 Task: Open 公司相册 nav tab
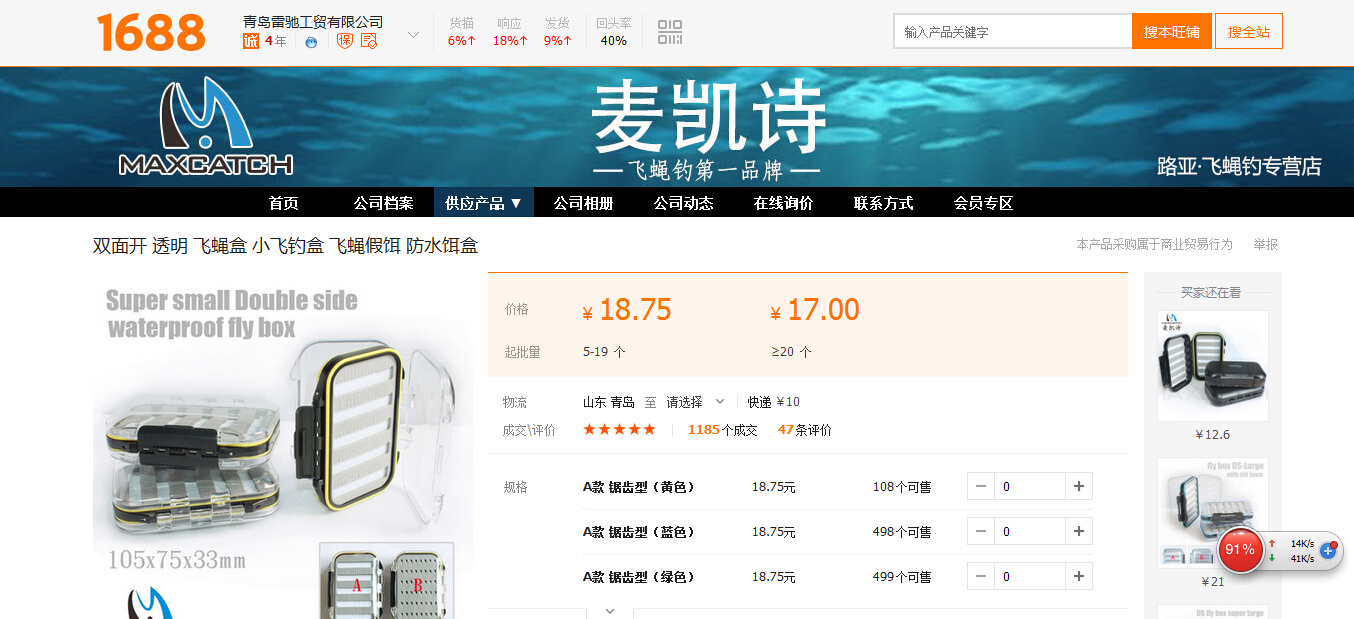tap(584, 203)
